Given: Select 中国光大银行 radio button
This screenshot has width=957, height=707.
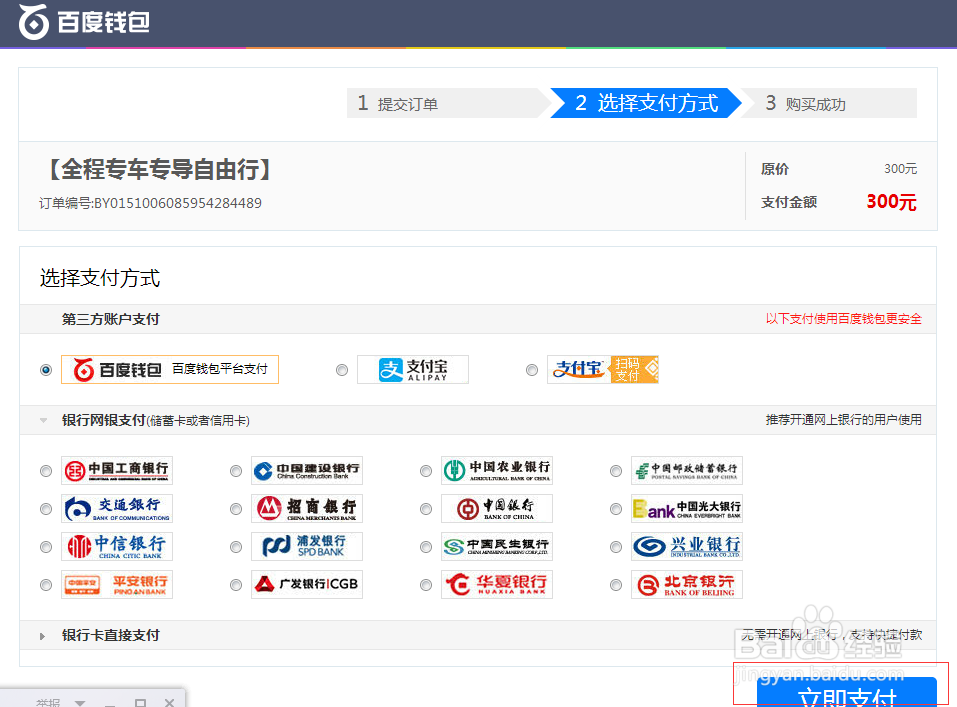Looking at the screenshot, I should (616, 509).
